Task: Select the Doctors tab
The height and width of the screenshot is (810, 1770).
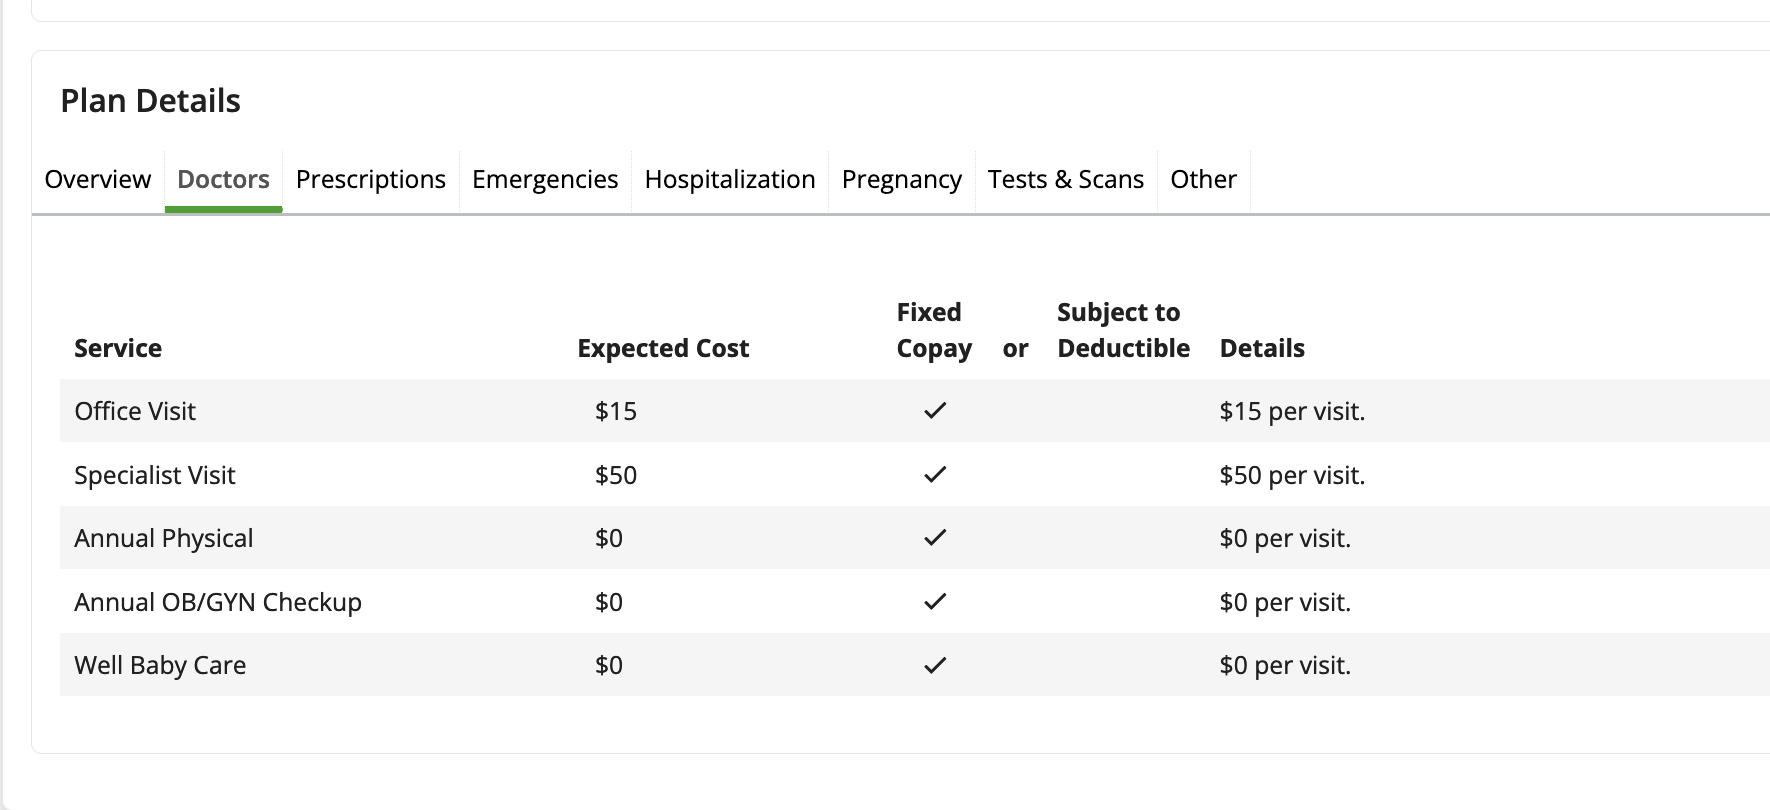Action: coord(223,180)
